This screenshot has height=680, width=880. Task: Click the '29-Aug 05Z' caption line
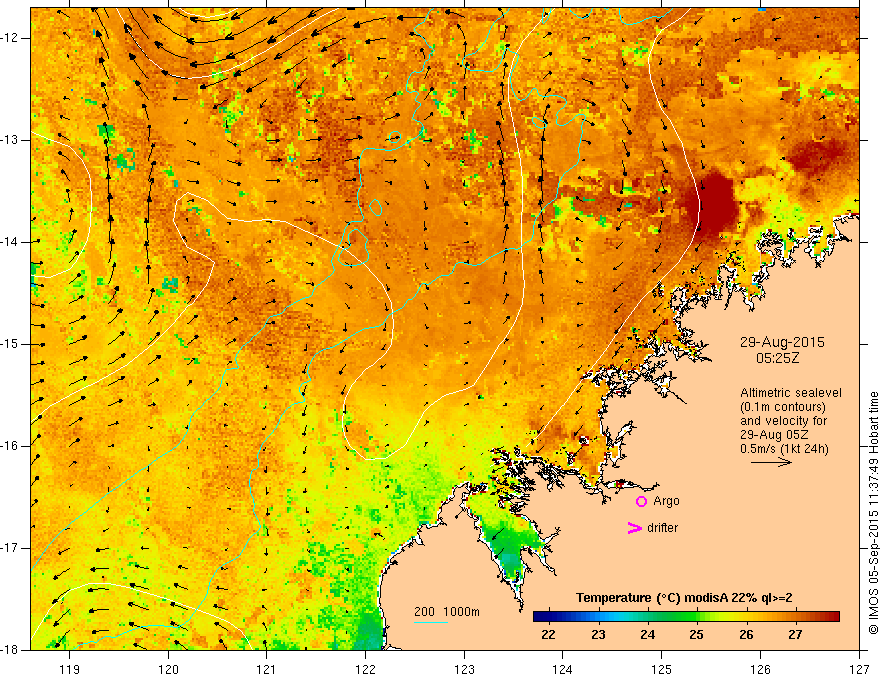pyautogui.click(x=776, y=435)
